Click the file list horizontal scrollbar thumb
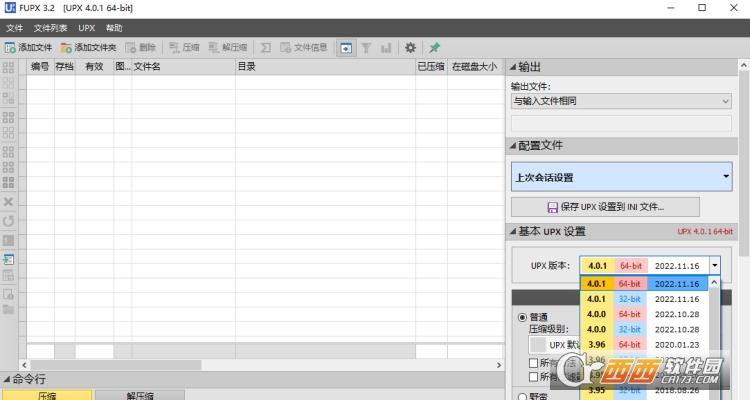The image size is (750, 400). [116, 365]
